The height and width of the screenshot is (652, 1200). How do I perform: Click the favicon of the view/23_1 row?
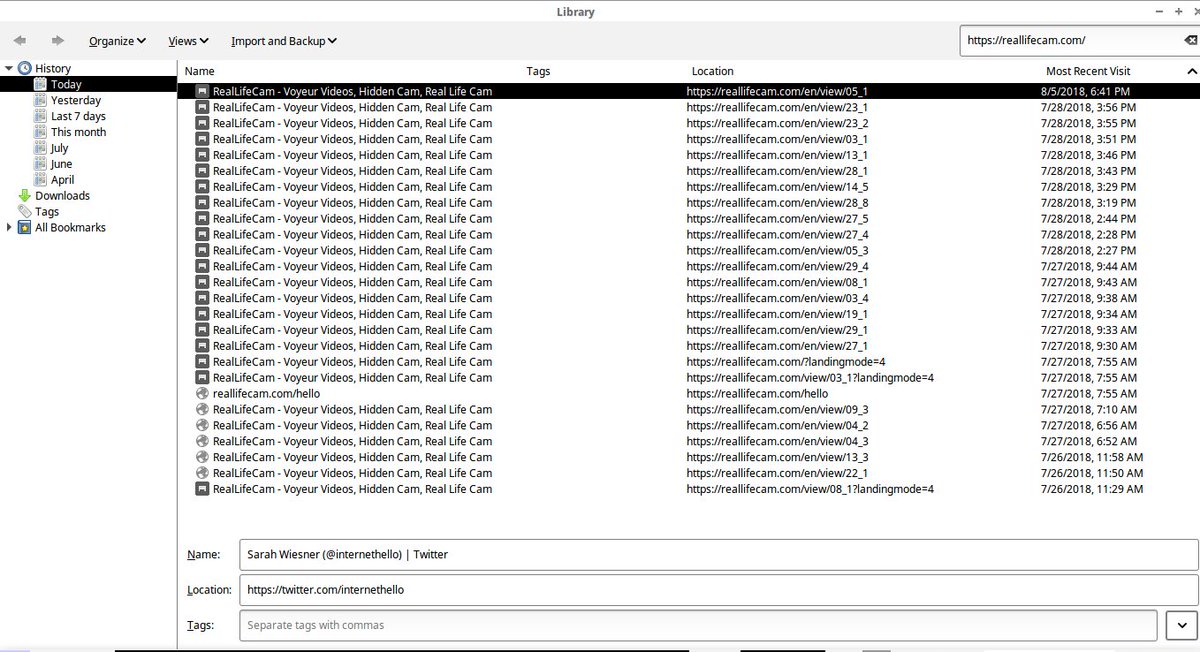point(203,107)
